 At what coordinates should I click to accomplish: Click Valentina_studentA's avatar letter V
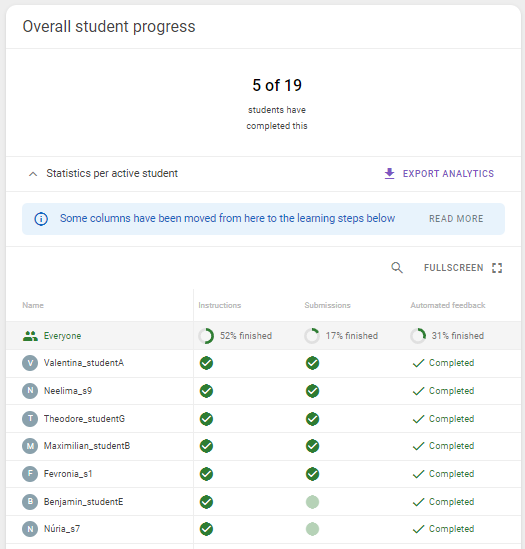(30, 363)
